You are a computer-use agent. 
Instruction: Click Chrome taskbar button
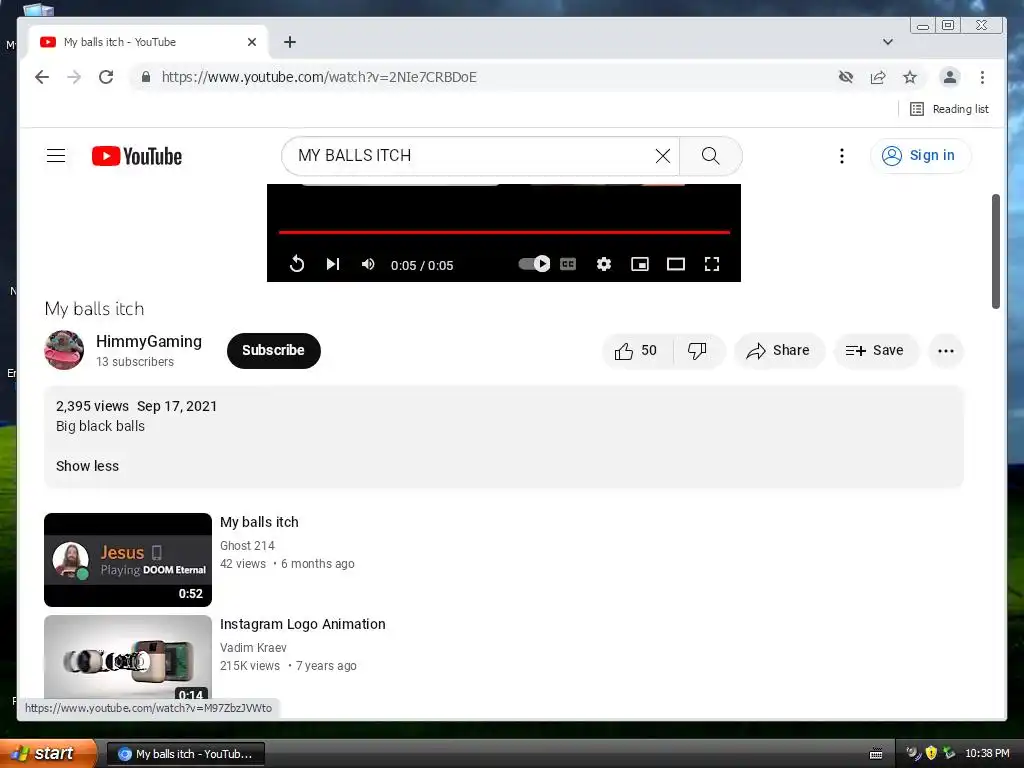(185, 754)
